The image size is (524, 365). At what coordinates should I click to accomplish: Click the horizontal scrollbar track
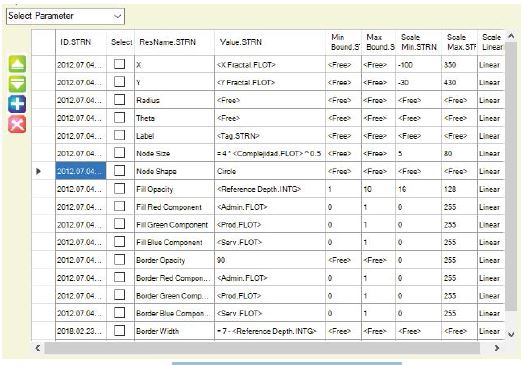[262, 348]
